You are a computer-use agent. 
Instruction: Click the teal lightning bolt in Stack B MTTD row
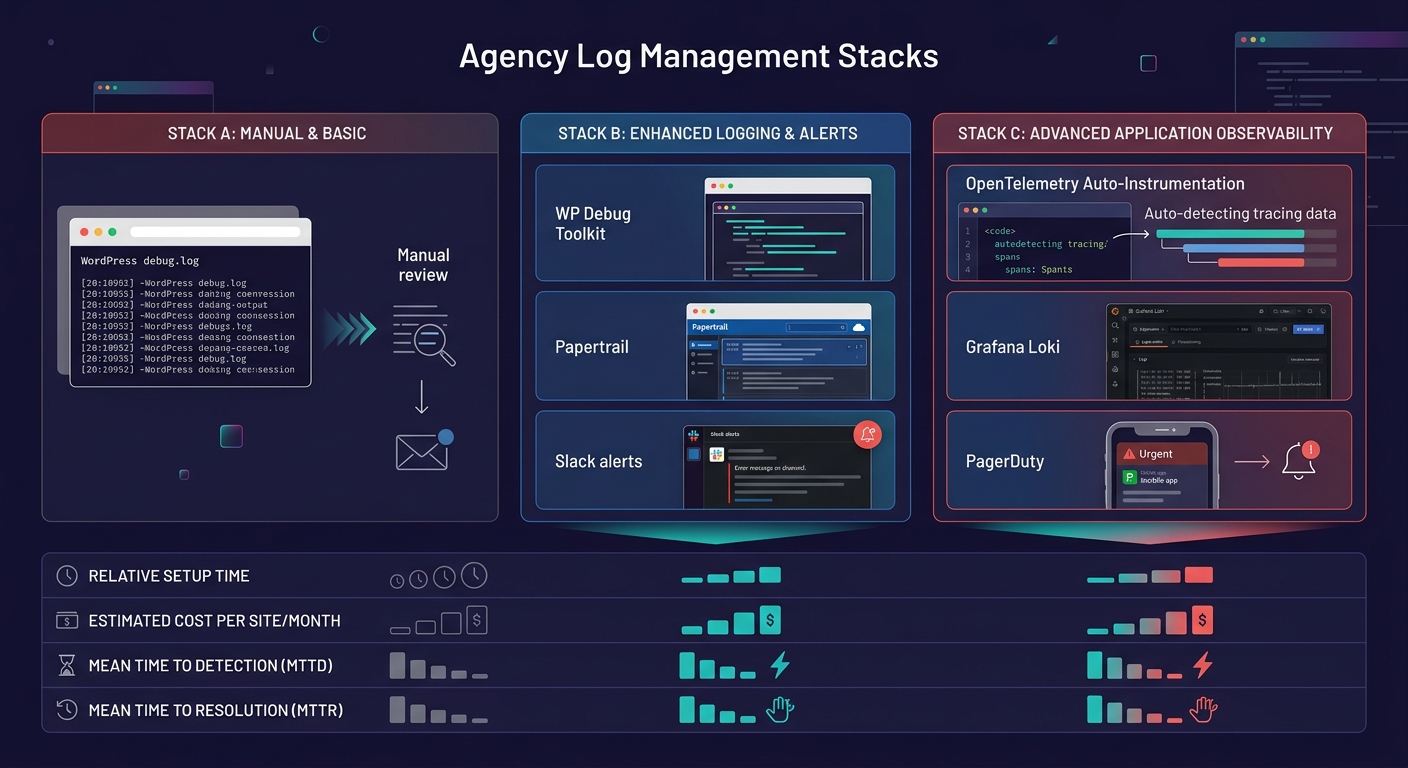(x=780, y=665)
